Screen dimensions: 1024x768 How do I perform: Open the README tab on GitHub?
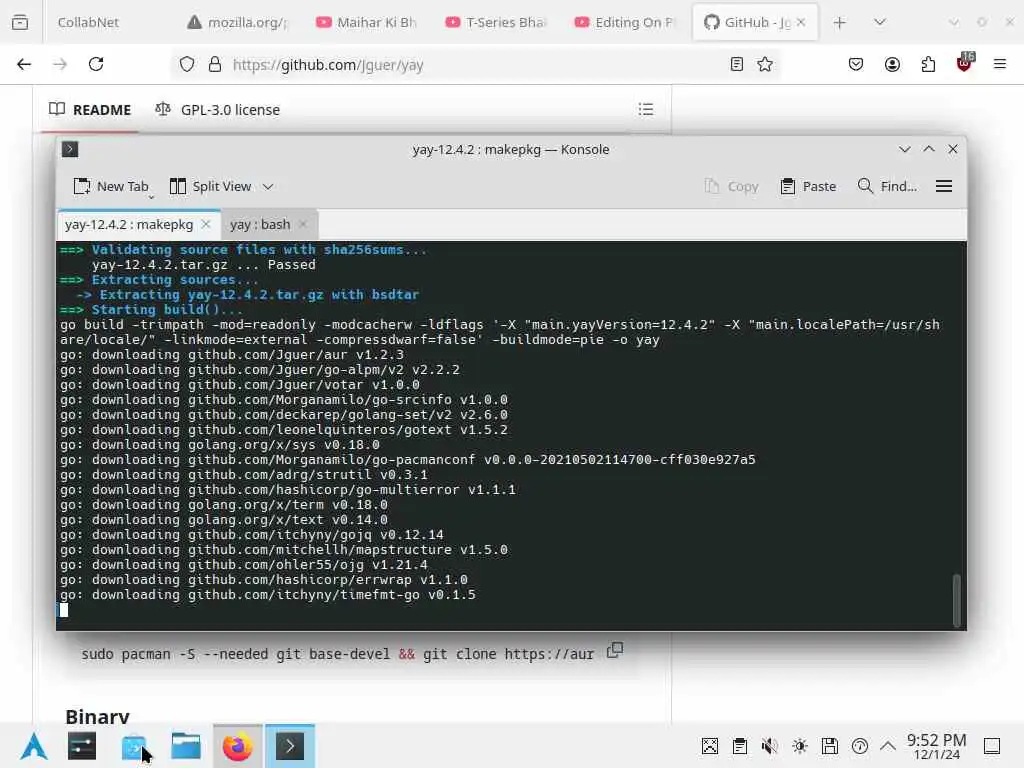pyautogui.click(x=90, y=110)
